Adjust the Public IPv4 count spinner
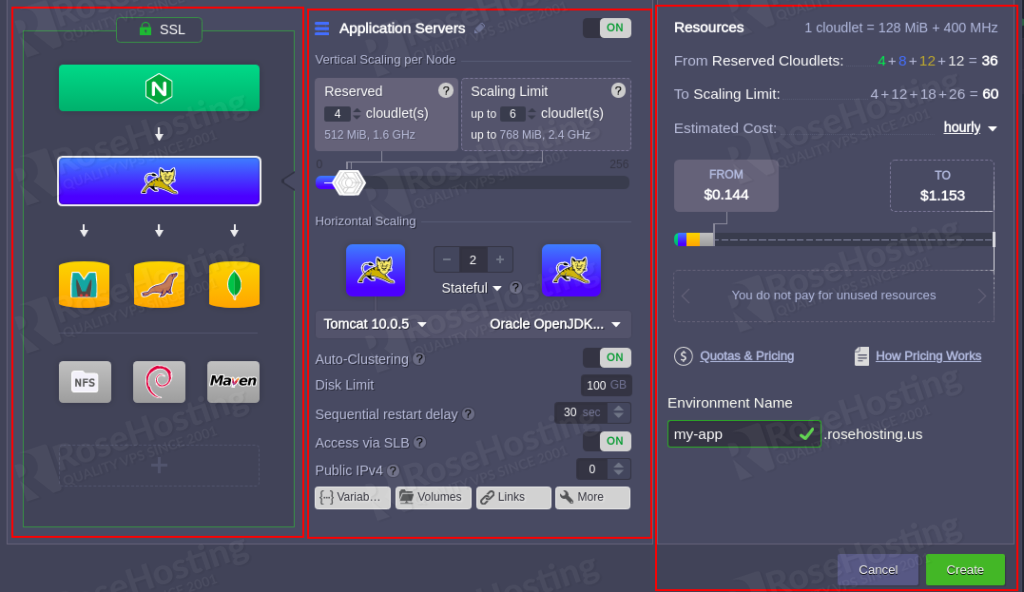Screen dimensions: 1024x592 click(x=618, y=469)
